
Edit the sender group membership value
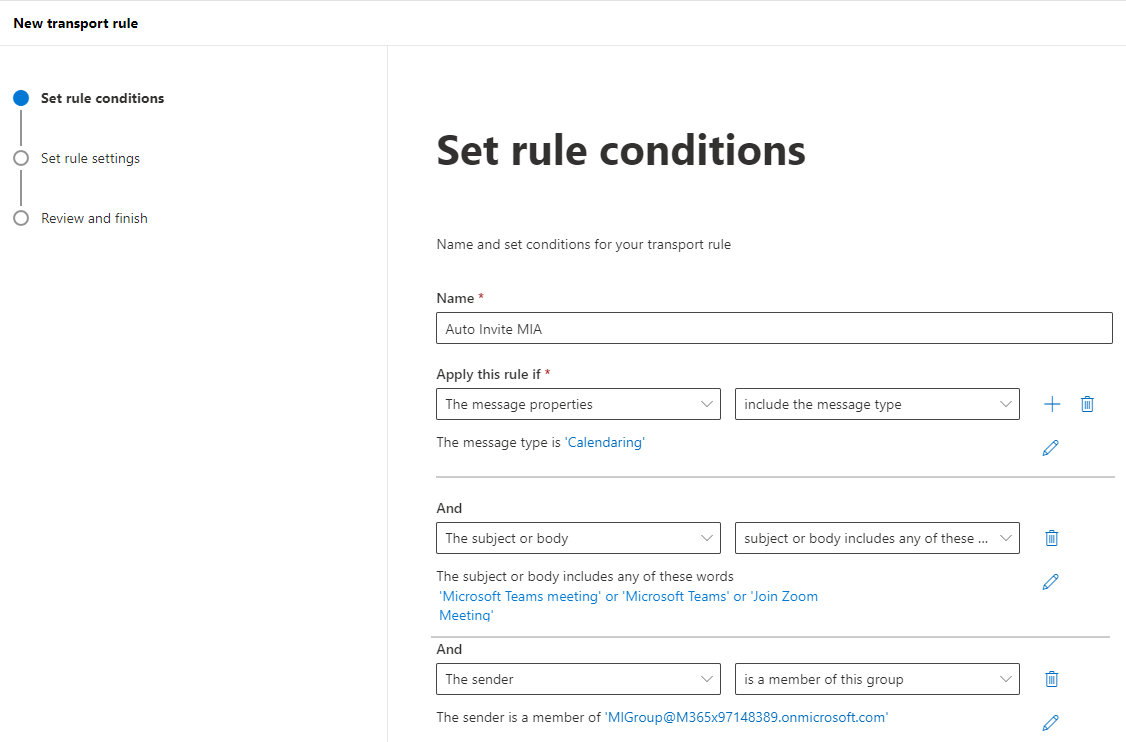[x=1050, y=722]
